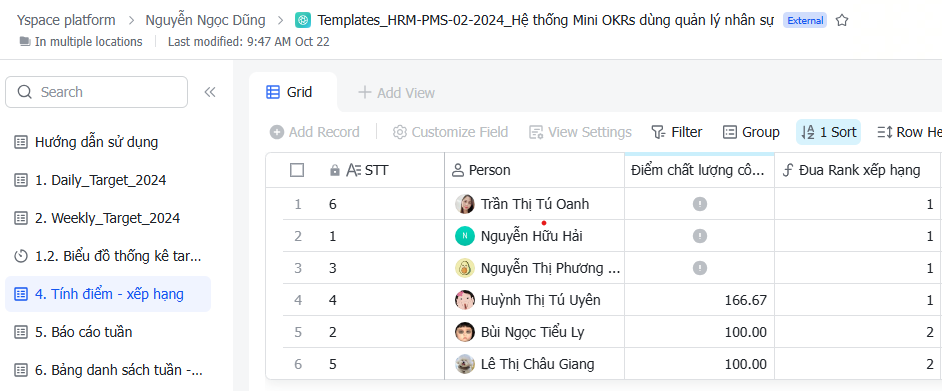Click Add Record button
Image resolution: width=942 pixels, height=391 pixels.
[x=314, y=132]
